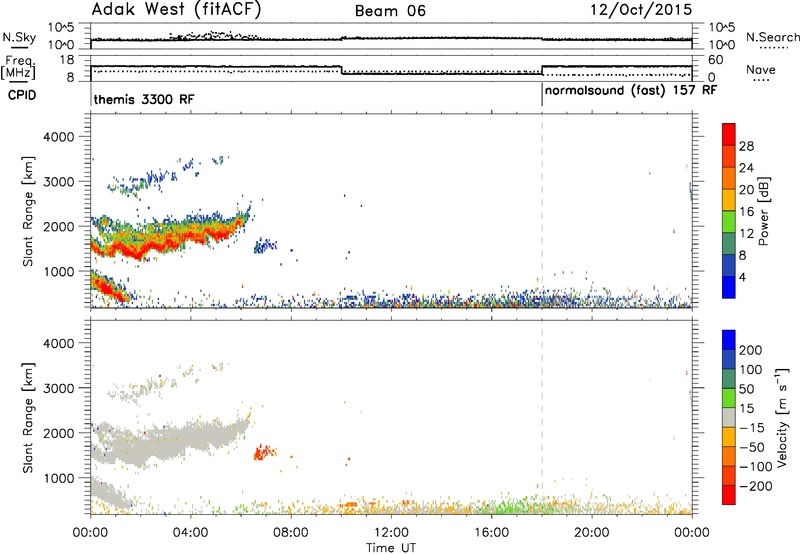The image size is (800, 554).
Task: Click the '16:00' time axis tick label
Action: 491,533
